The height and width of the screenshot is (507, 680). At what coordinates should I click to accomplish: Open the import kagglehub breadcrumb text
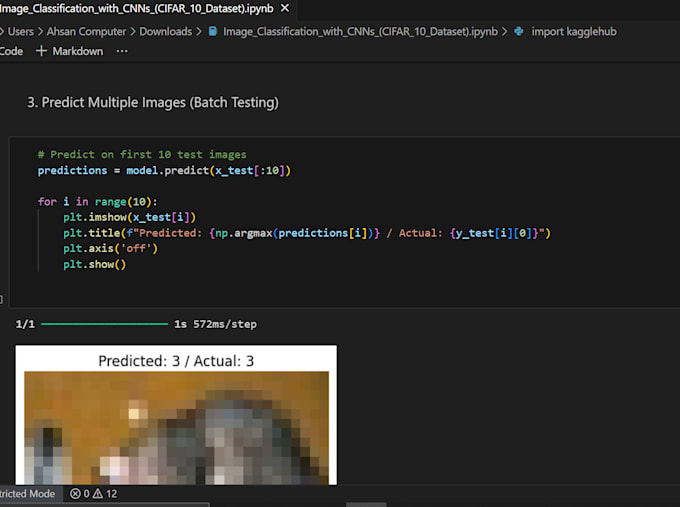573,31
